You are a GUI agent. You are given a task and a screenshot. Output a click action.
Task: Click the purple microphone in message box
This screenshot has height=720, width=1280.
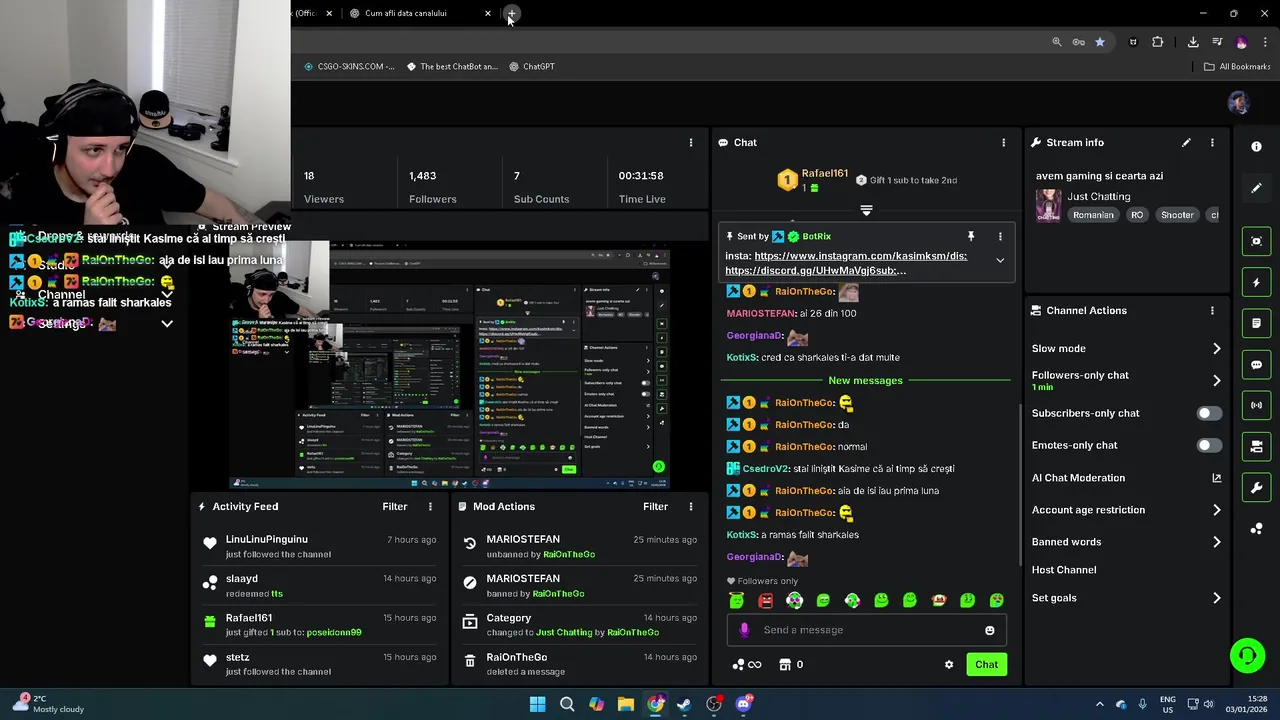pyautogui.click(x=744, y=630)
